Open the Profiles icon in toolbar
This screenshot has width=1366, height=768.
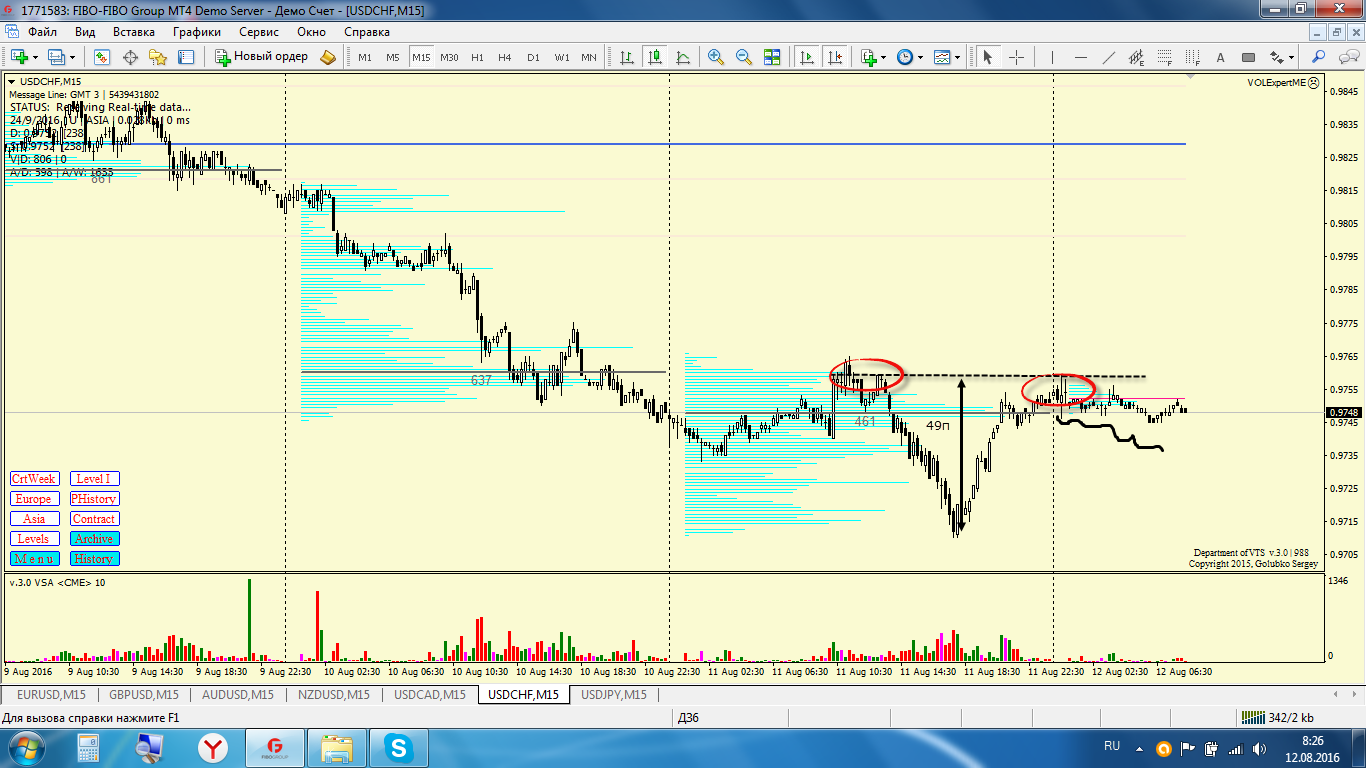click(56, 57)
